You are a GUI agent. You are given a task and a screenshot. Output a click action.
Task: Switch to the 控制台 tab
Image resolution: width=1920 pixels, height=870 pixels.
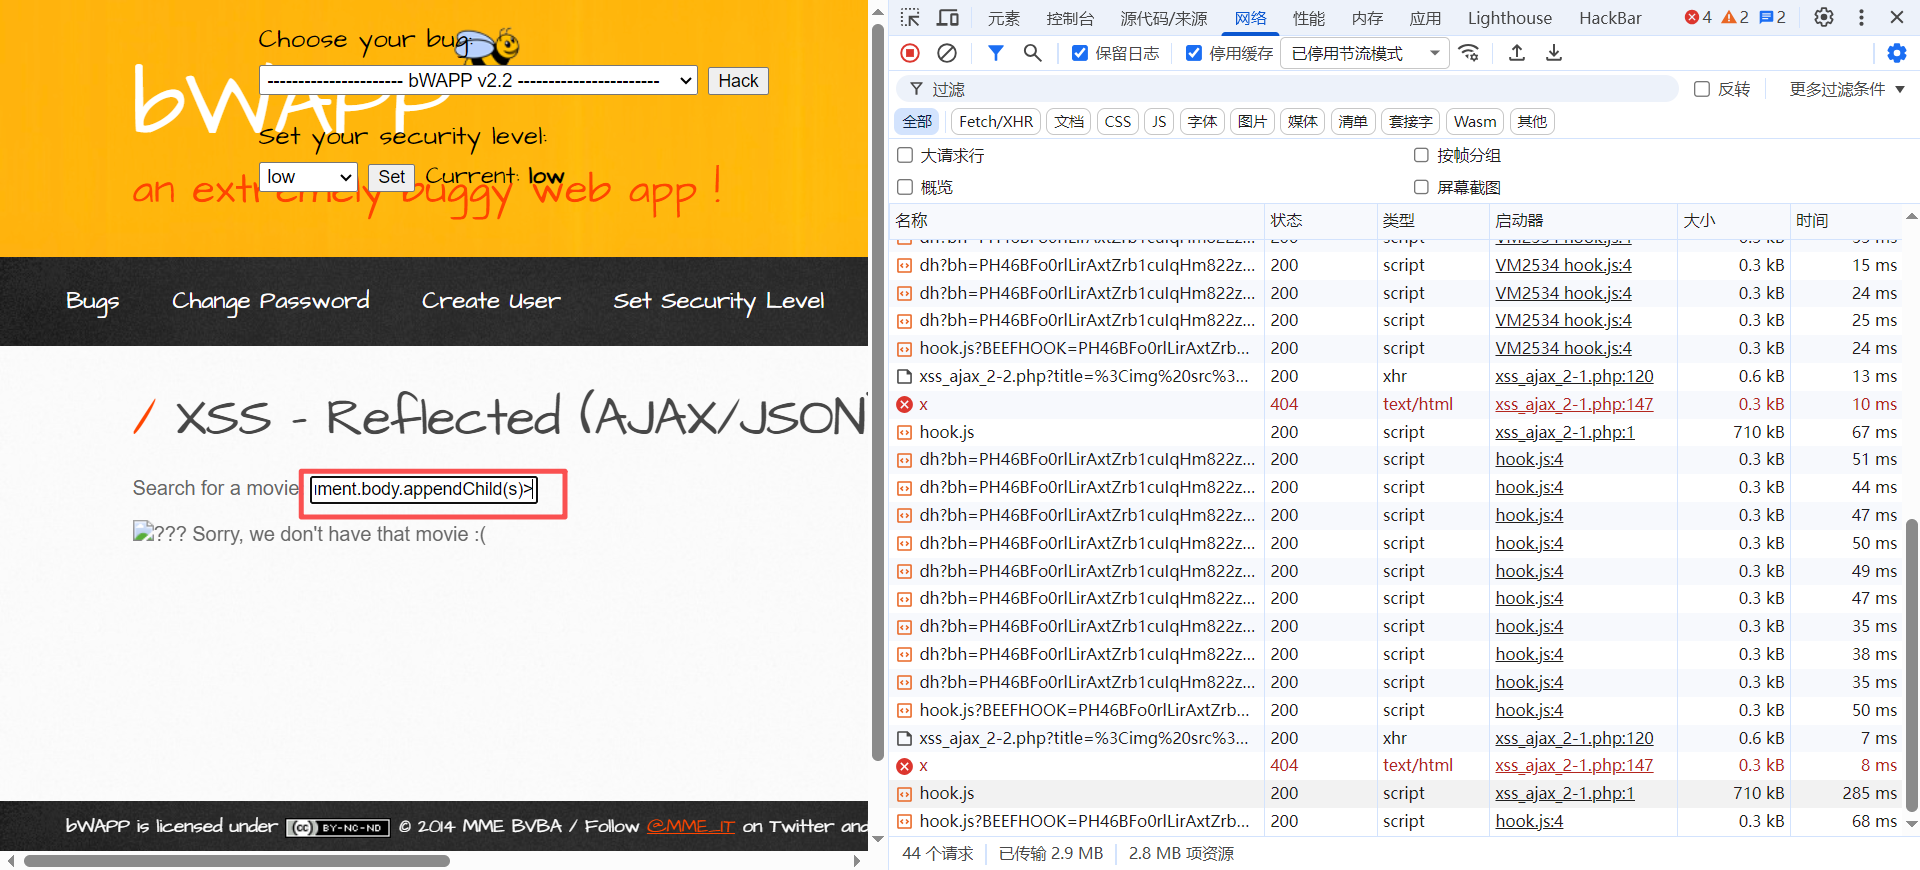tap(1070, 18)
